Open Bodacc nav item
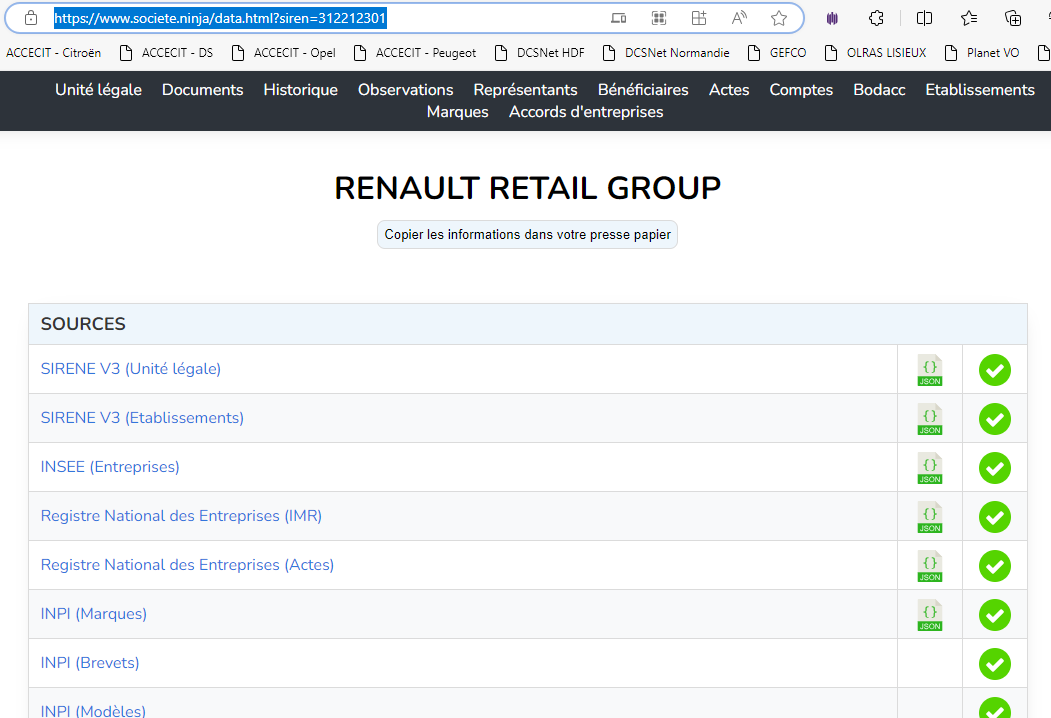This screenshot has height=718, width=1051. point(879,90)
